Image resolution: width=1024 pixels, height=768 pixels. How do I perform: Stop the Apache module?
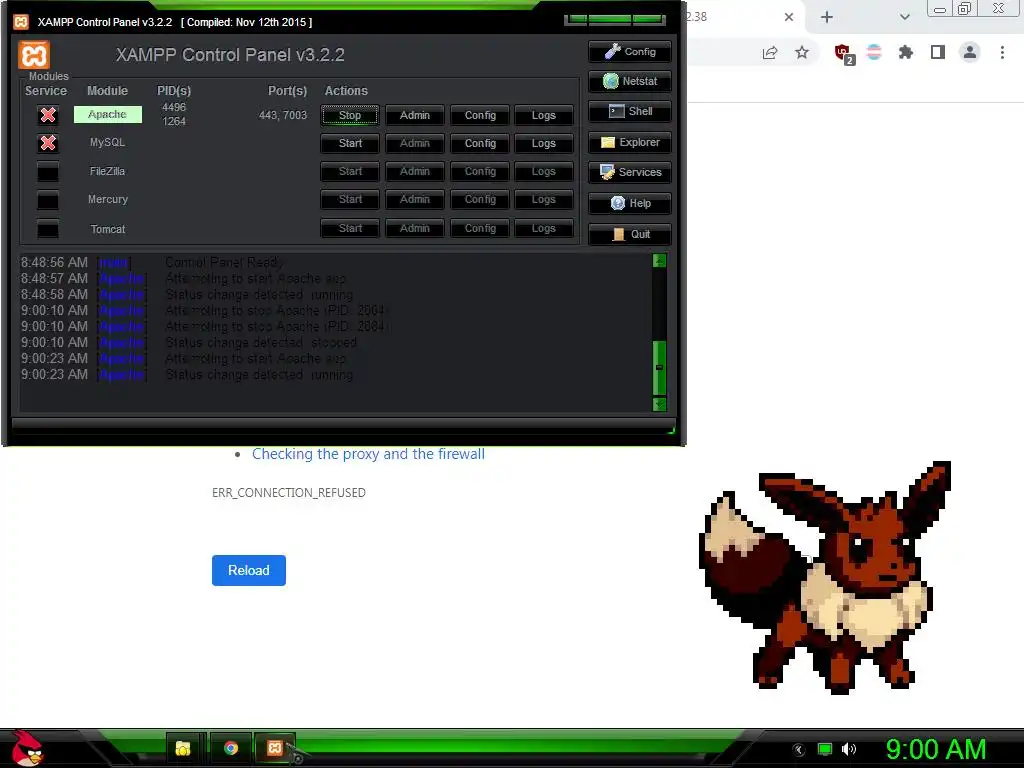[x=350, y=116]
